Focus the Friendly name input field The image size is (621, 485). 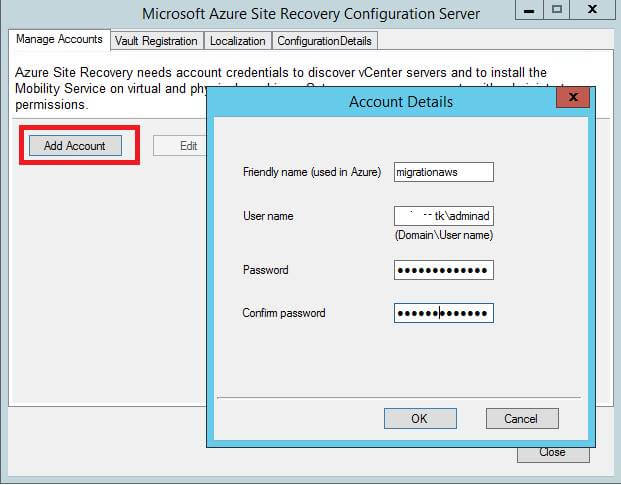tap(444, 172)
